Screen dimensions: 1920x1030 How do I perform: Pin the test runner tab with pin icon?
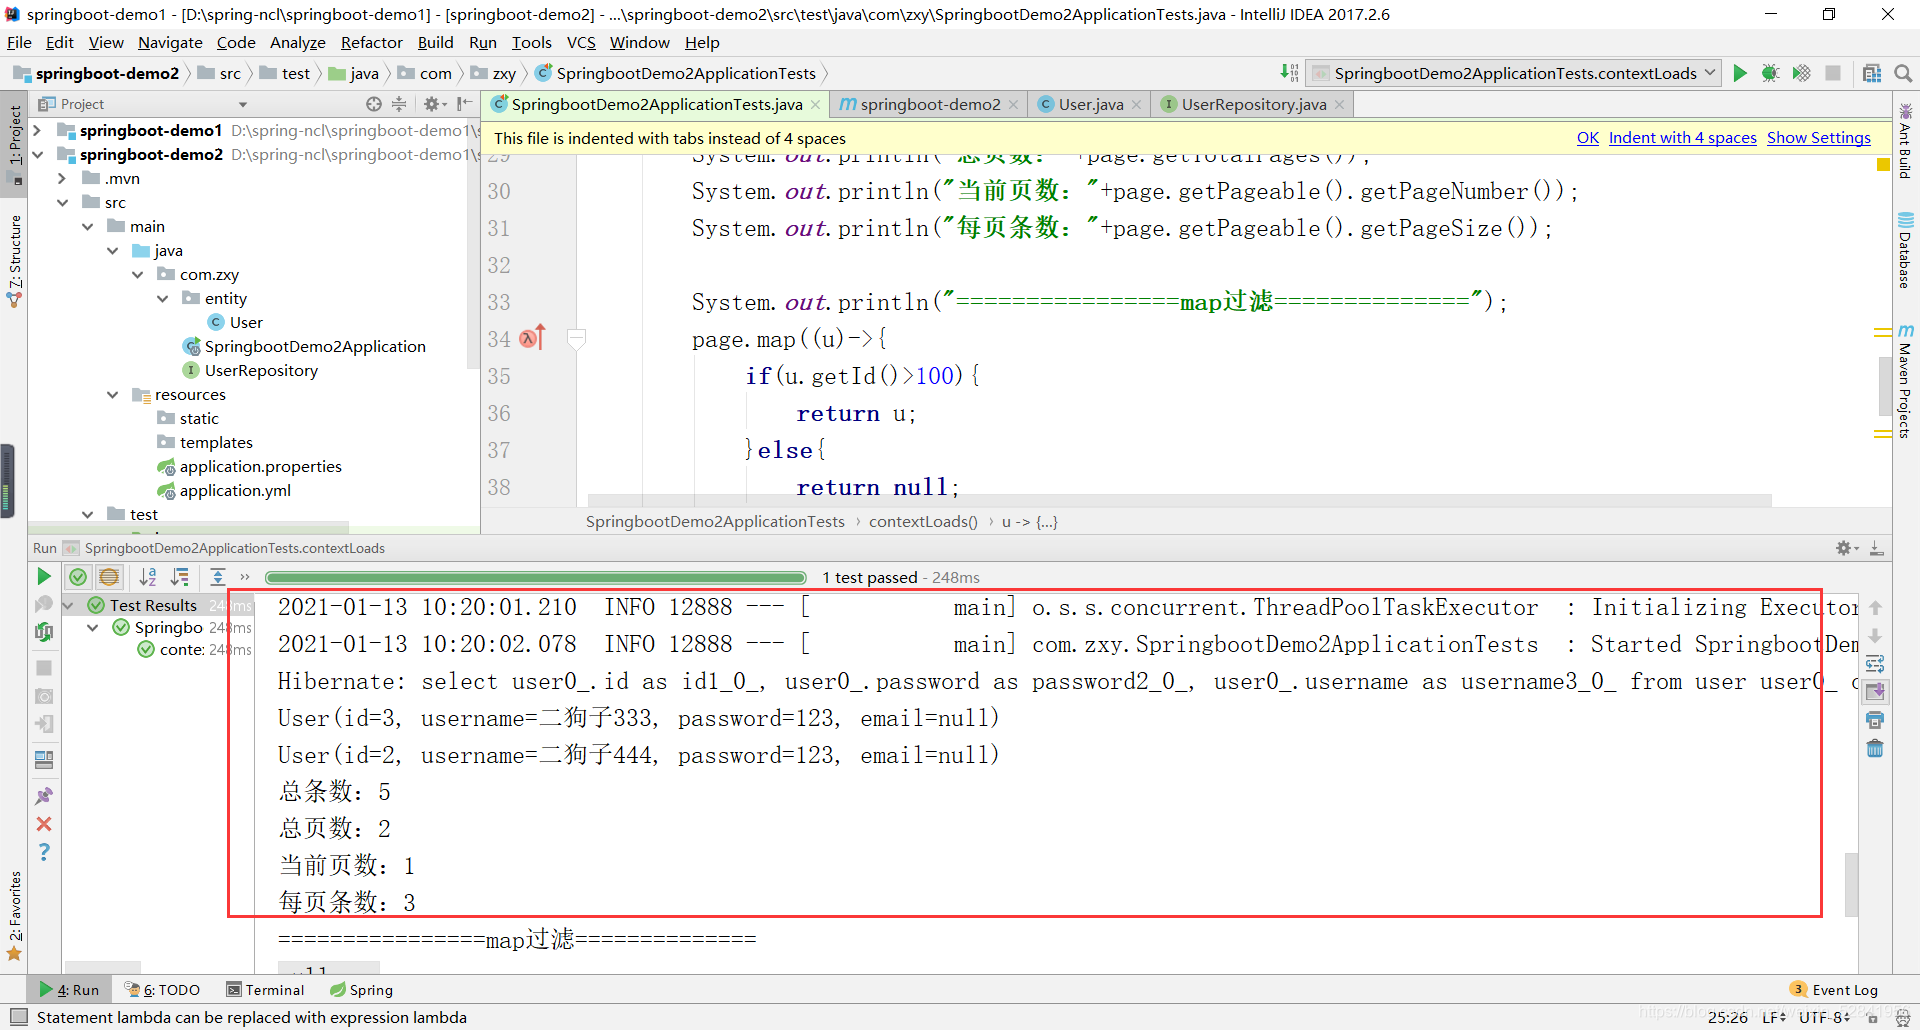click(45, 794)
